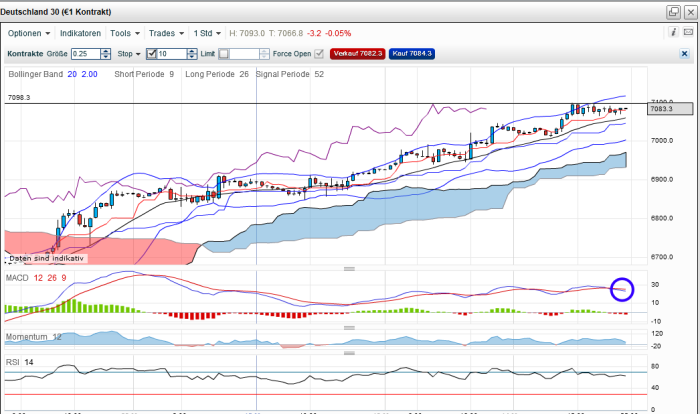Click the Verkauf 7082.3 sell button
700x414 pixels.
[358, 54]
